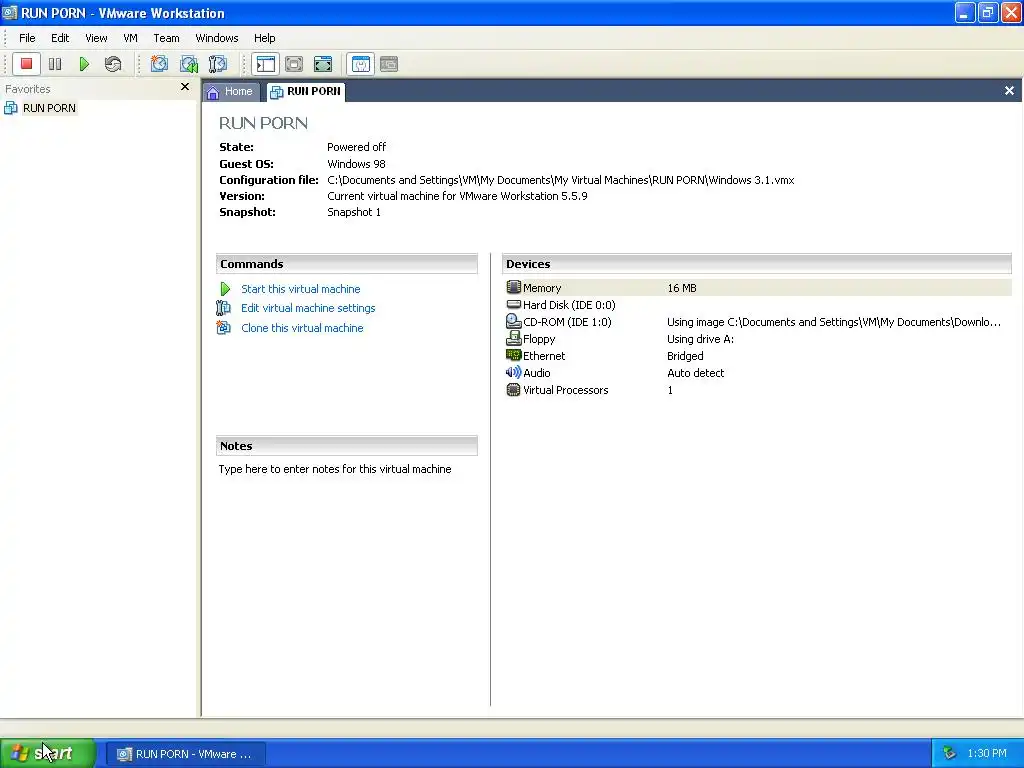
Task: Open the Windows menu
Action: point(217,38)
